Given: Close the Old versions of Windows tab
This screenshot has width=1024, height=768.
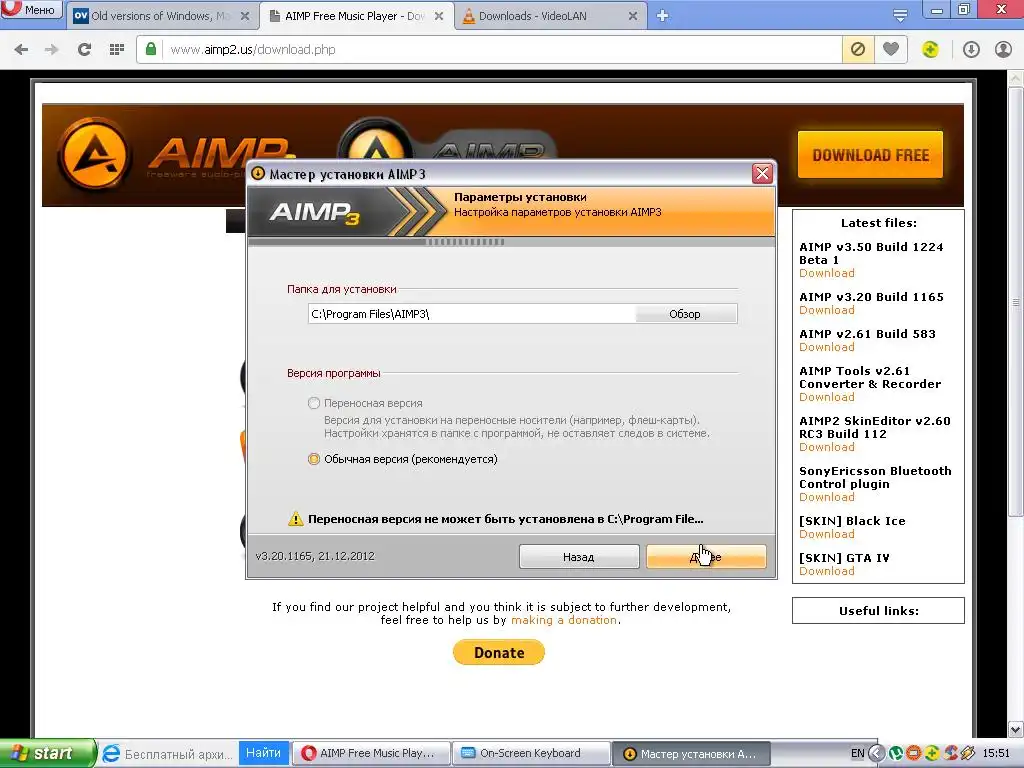Looking at the screenshot, I should (245, 16).
